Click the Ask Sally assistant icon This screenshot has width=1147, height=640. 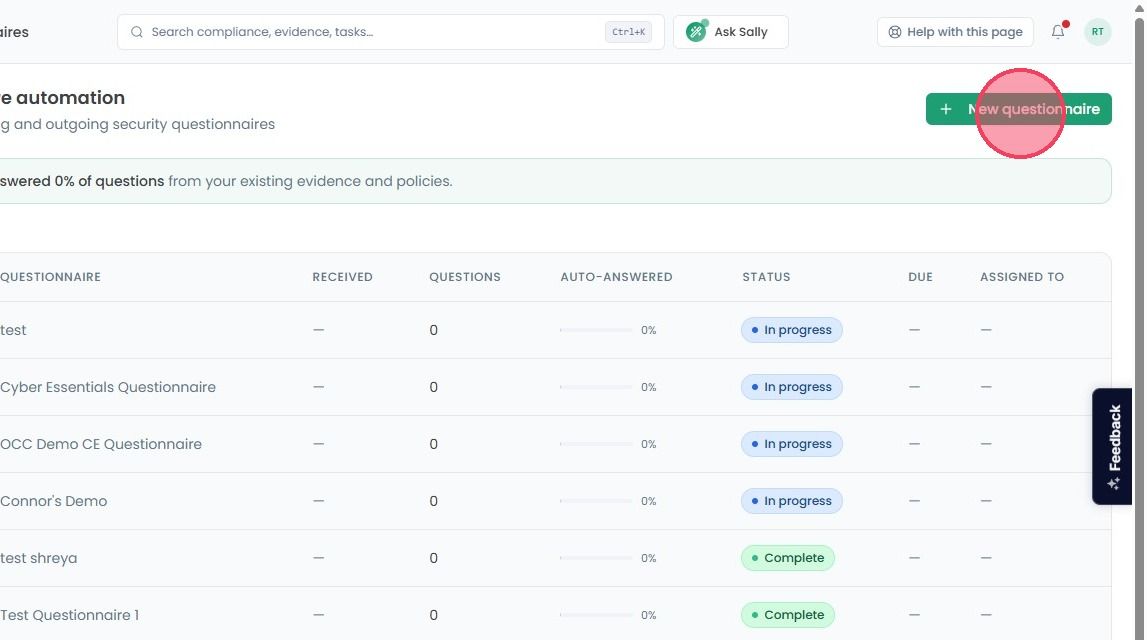click(x=696, y=31)
